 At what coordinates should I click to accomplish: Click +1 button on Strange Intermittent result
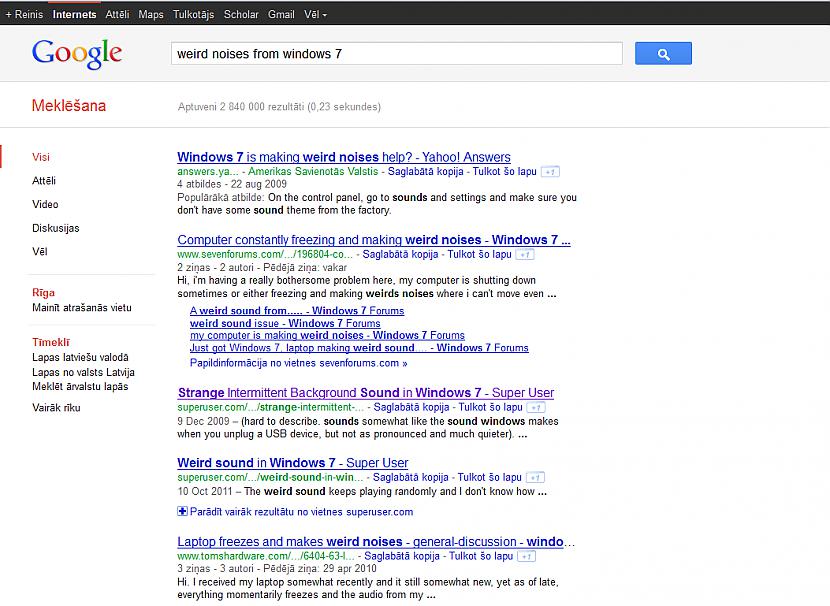point(536,408)
